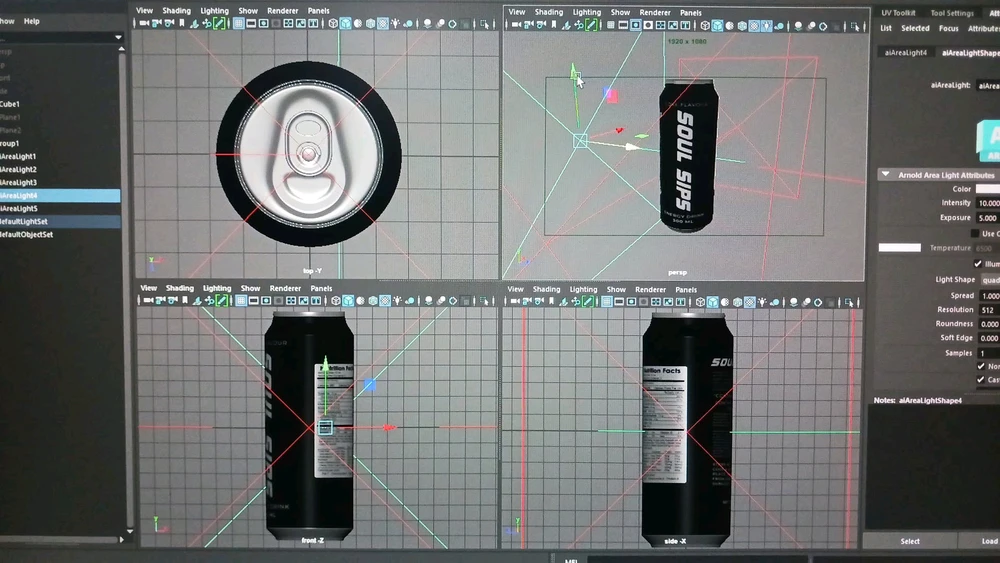This screenshot has height=563, width=1000.
Task: Enable Wireframe shading icon in persp viewport
Action: (705, 25)
